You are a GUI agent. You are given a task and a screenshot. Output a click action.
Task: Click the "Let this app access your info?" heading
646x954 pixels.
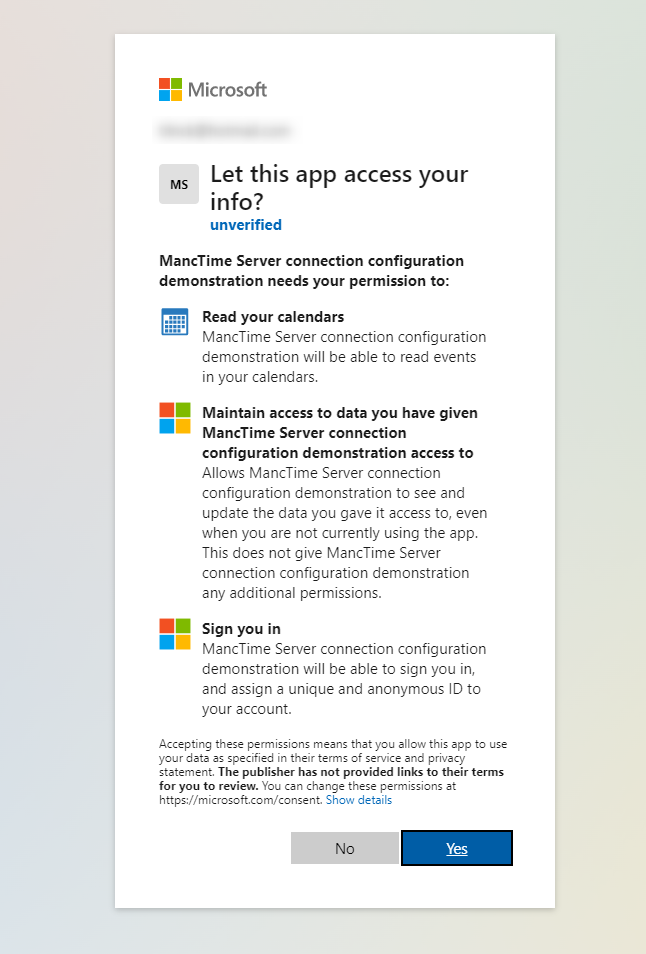click(x=339, y=187)
